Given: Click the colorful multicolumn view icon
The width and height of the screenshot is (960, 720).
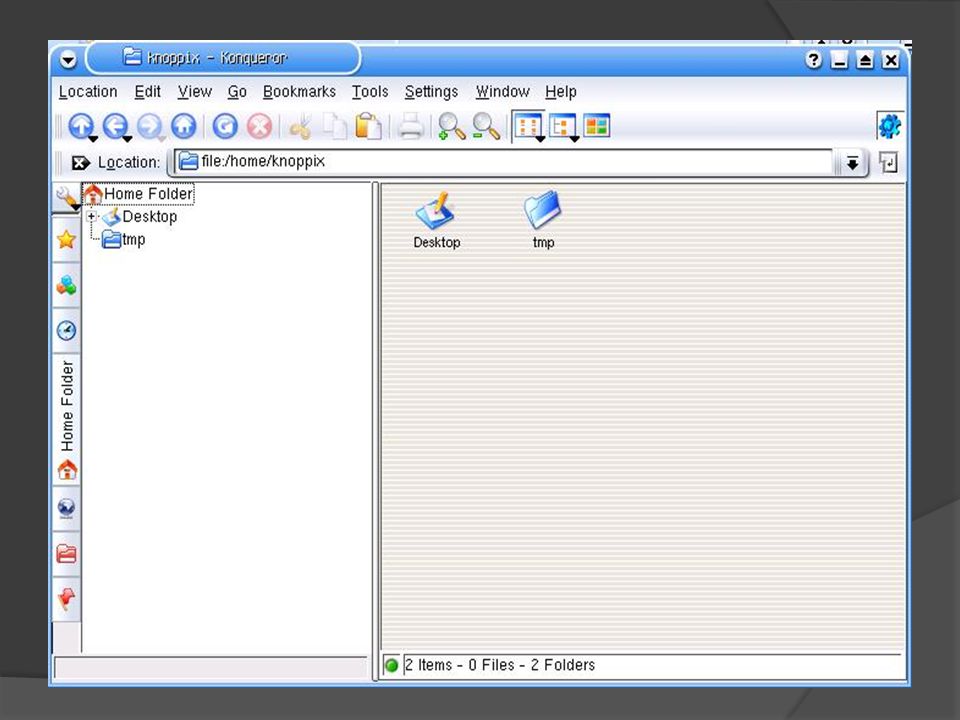Looking at the screenshot, I should click(596, 126).
